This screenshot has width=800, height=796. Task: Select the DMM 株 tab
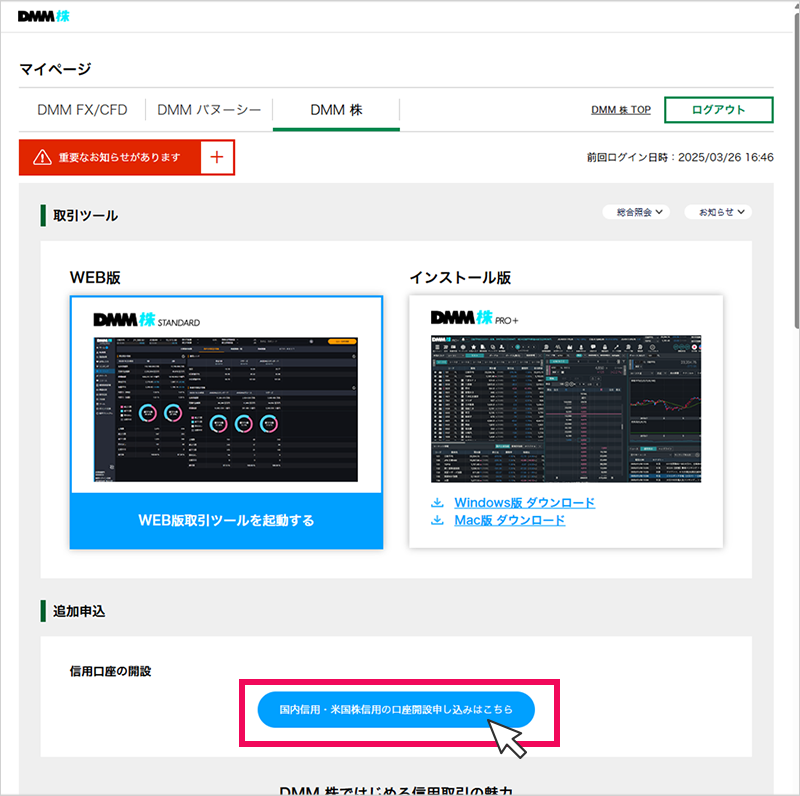[x=336, y=110]
